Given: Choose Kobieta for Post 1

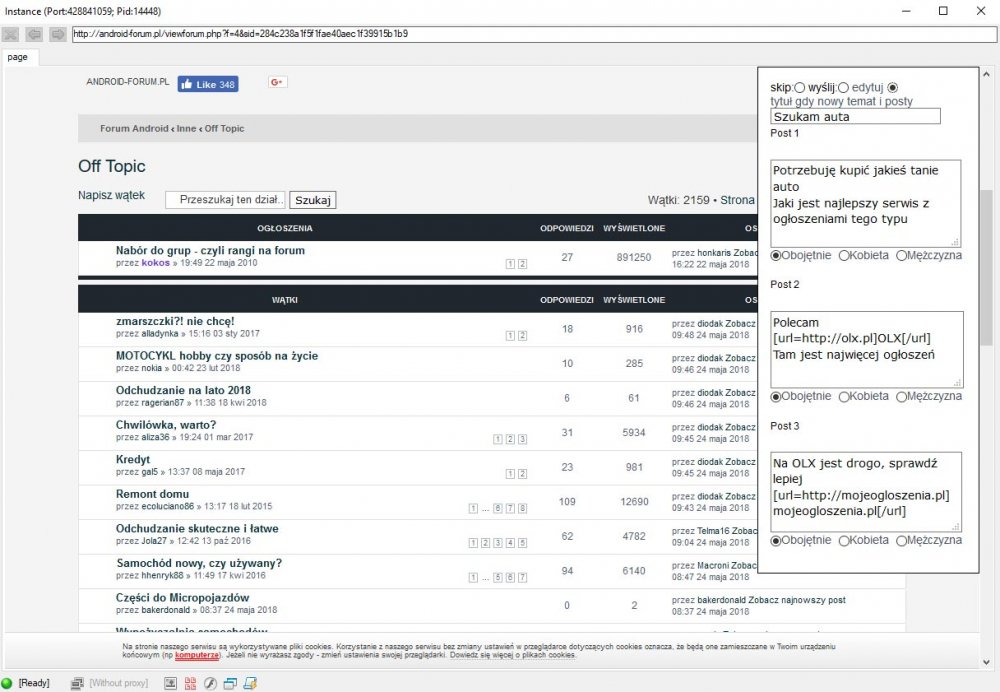Looking at the screenshot, I should click(844, 255).
